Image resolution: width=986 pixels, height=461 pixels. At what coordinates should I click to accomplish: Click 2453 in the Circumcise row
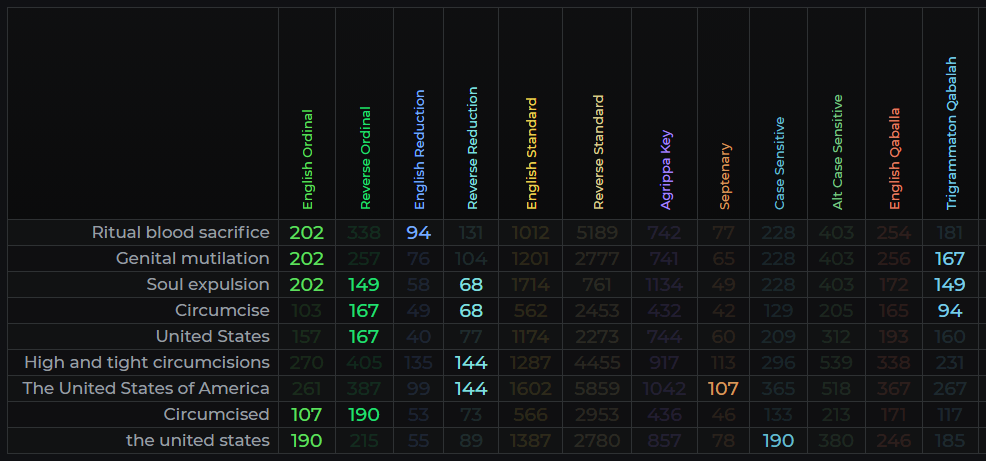597,311
